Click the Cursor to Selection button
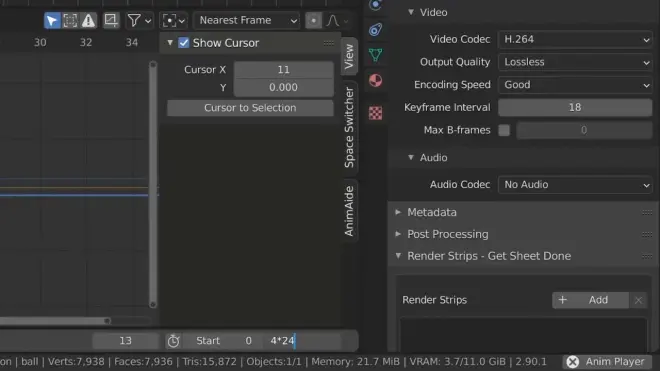This screenshot has width=660, height=371. (250, 108)
